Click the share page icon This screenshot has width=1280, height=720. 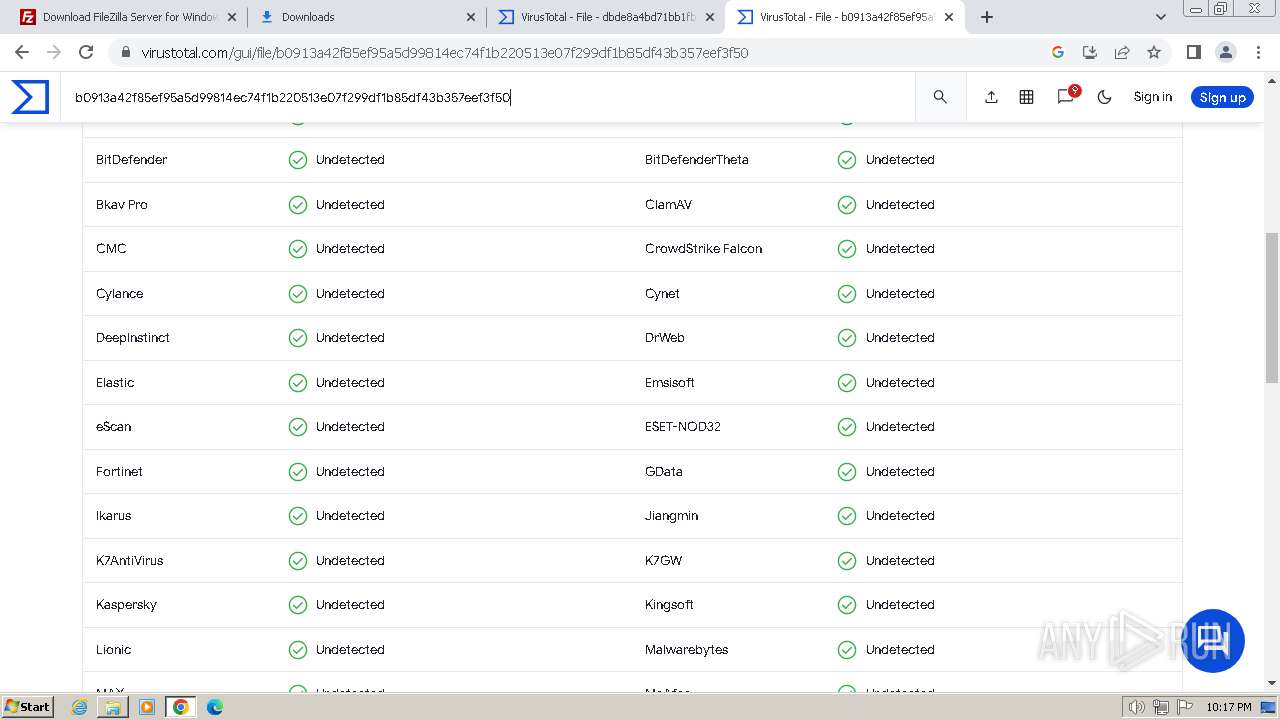[x=1122, y=52]
